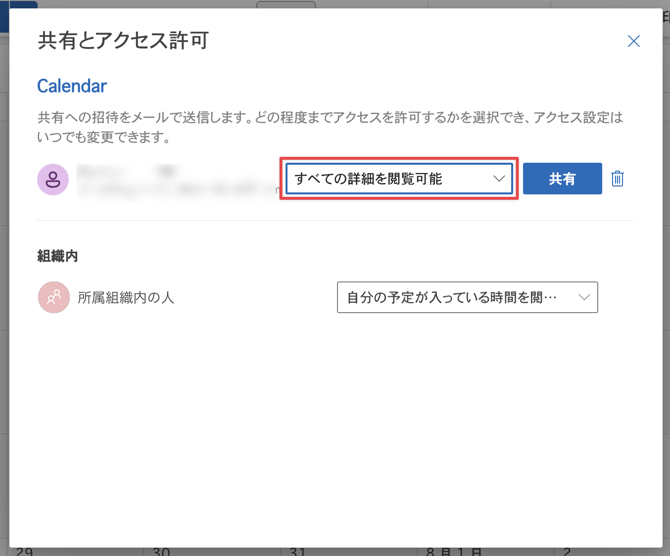Select 8月1日 in background calendar

pos(456,551)
